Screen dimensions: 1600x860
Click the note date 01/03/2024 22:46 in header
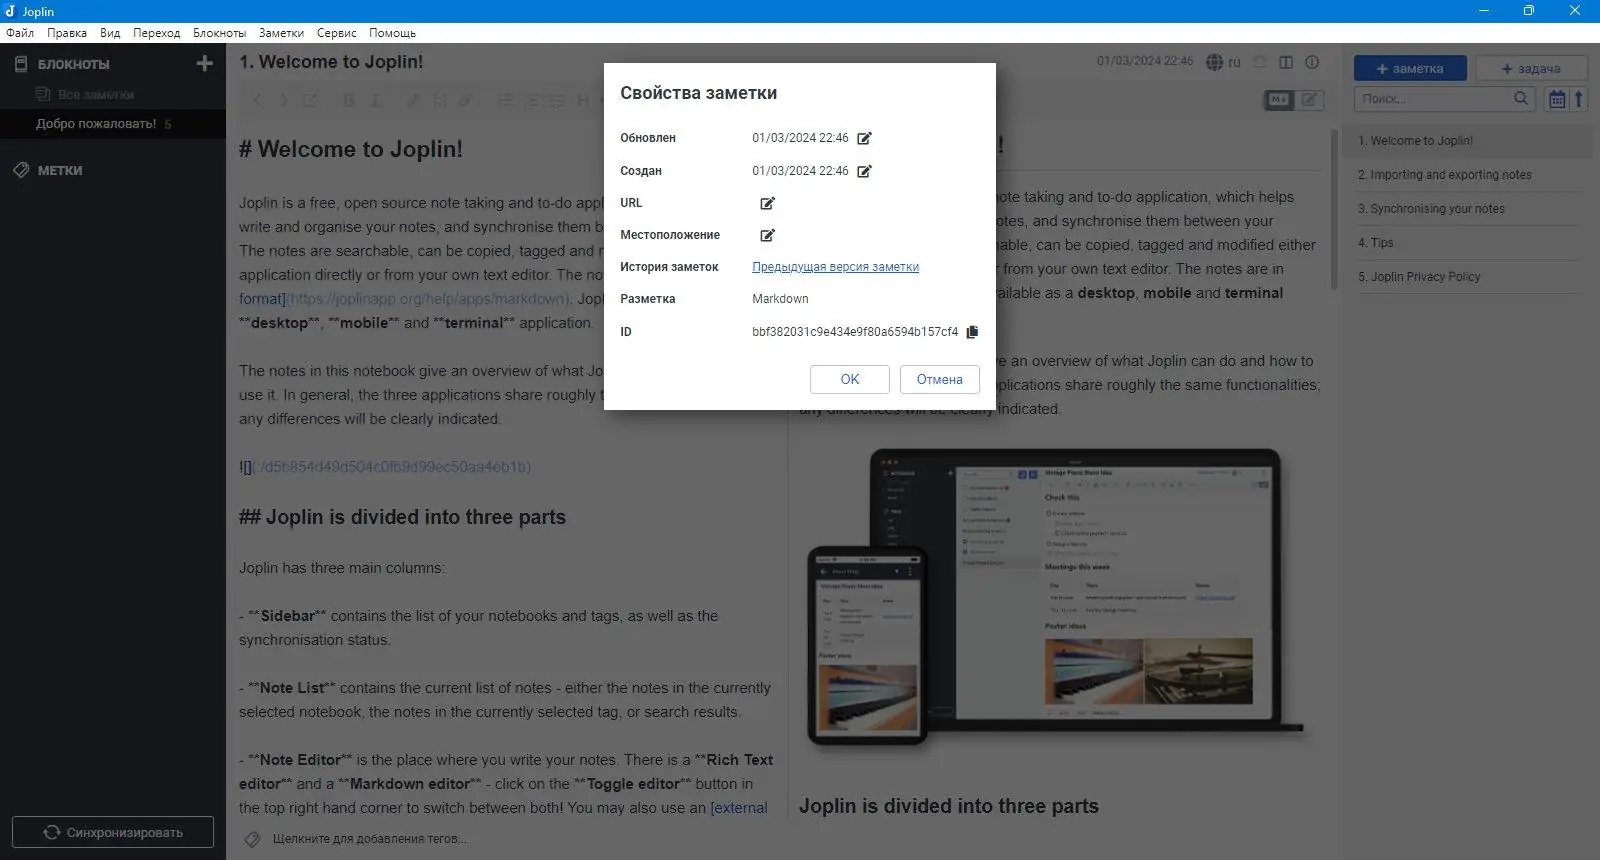[1144, 61]
